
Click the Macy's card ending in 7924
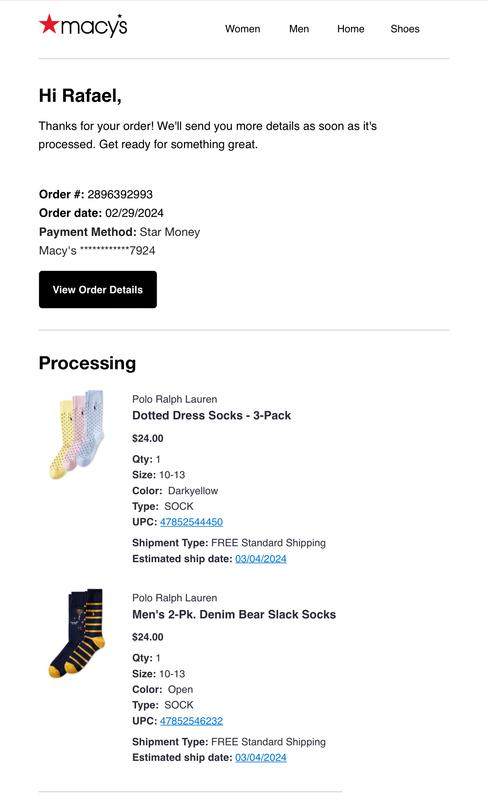pos(97,251)
